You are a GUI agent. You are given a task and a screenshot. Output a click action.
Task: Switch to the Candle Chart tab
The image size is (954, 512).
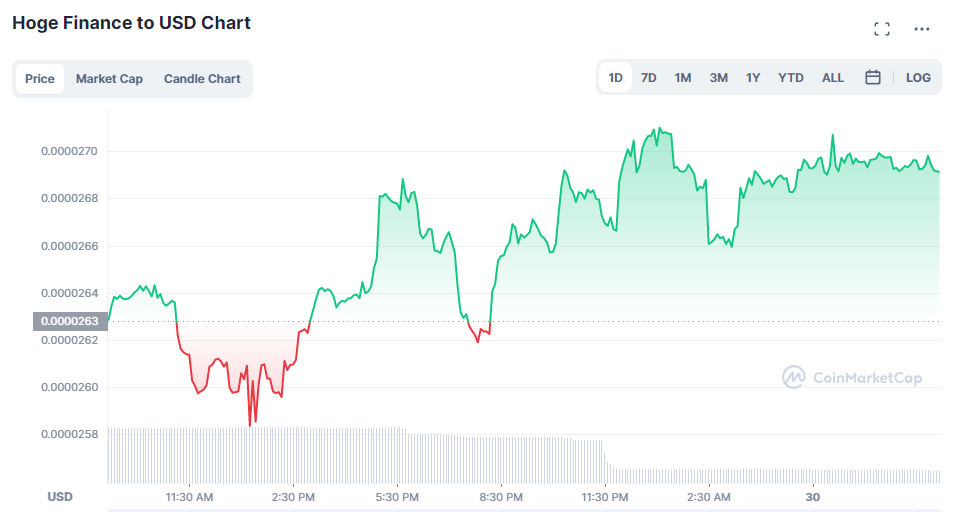(202, 78)
